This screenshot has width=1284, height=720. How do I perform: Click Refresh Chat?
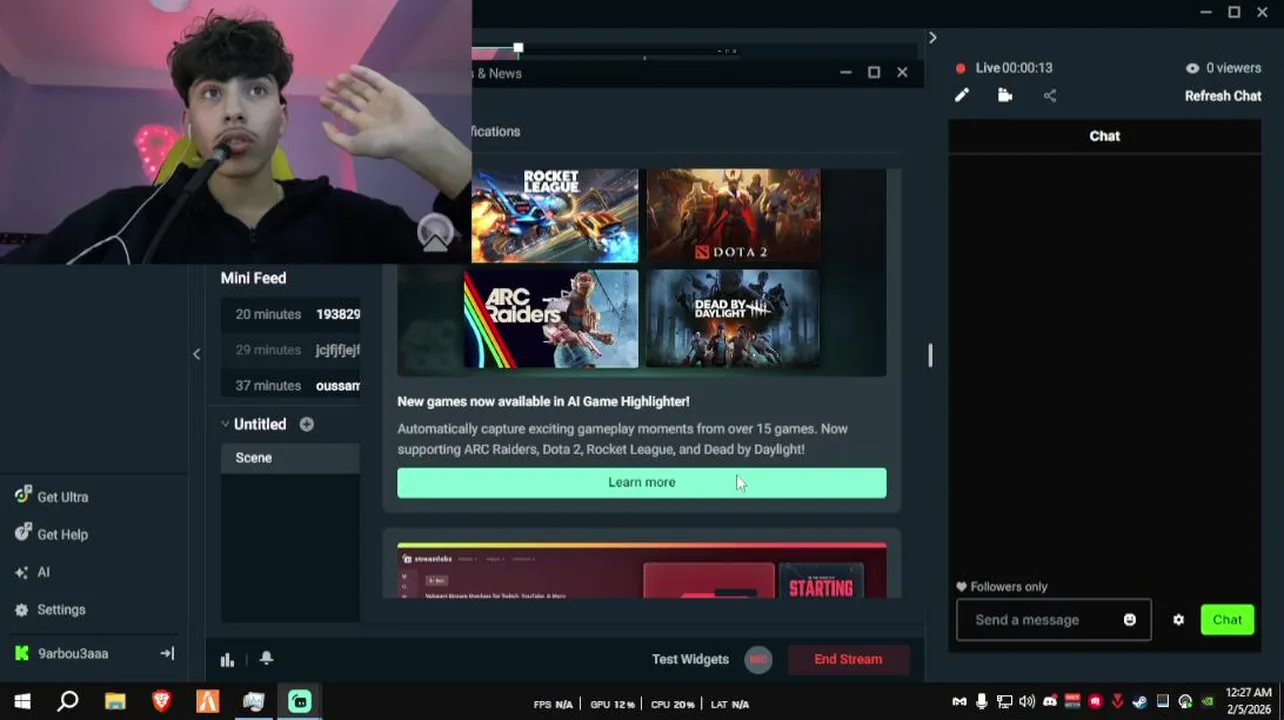pyautogui.click(x=1223, y=96)
